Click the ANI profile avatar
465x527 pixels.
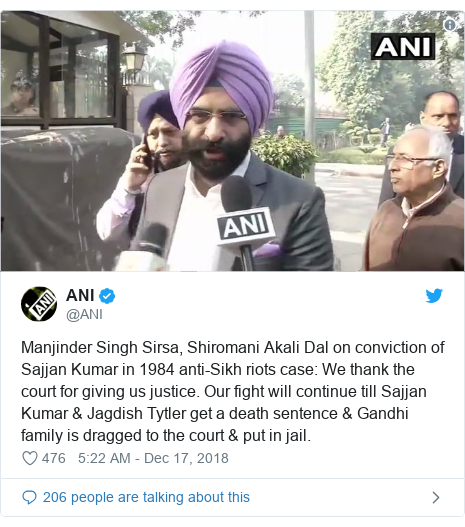point(39,304)
